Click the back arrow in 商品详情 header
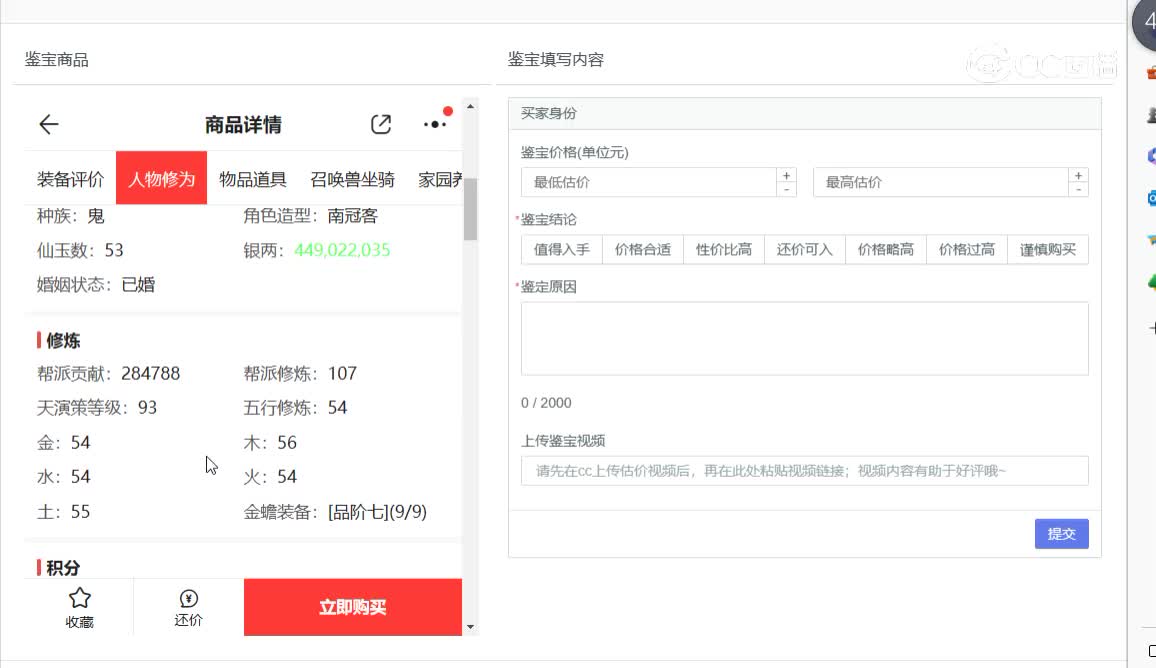This screenshot has width=1156, height=668. coord(49,125)
